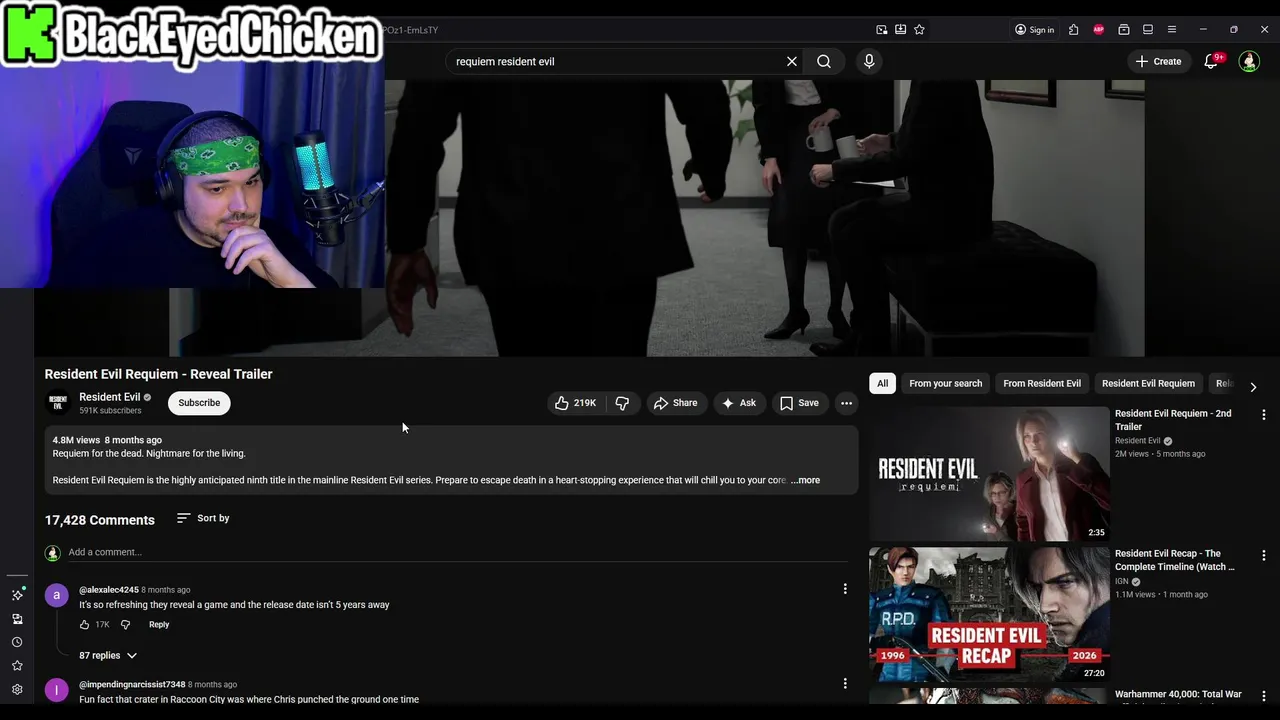Screen dimensions: 1280x720
Task: Open options menu for @alexalec4245 comment
Action: coord(845,589)
